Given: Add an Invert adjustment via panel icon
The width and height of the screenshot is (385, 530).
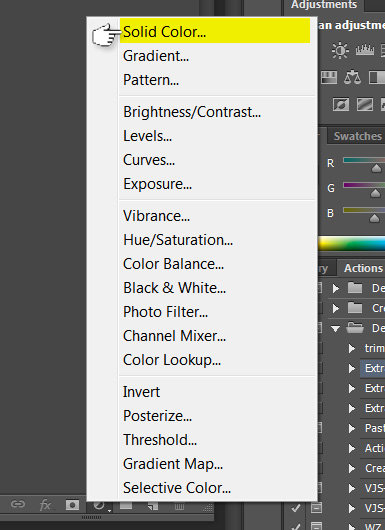Looking at the screenshot, I should tap(341, 104).
